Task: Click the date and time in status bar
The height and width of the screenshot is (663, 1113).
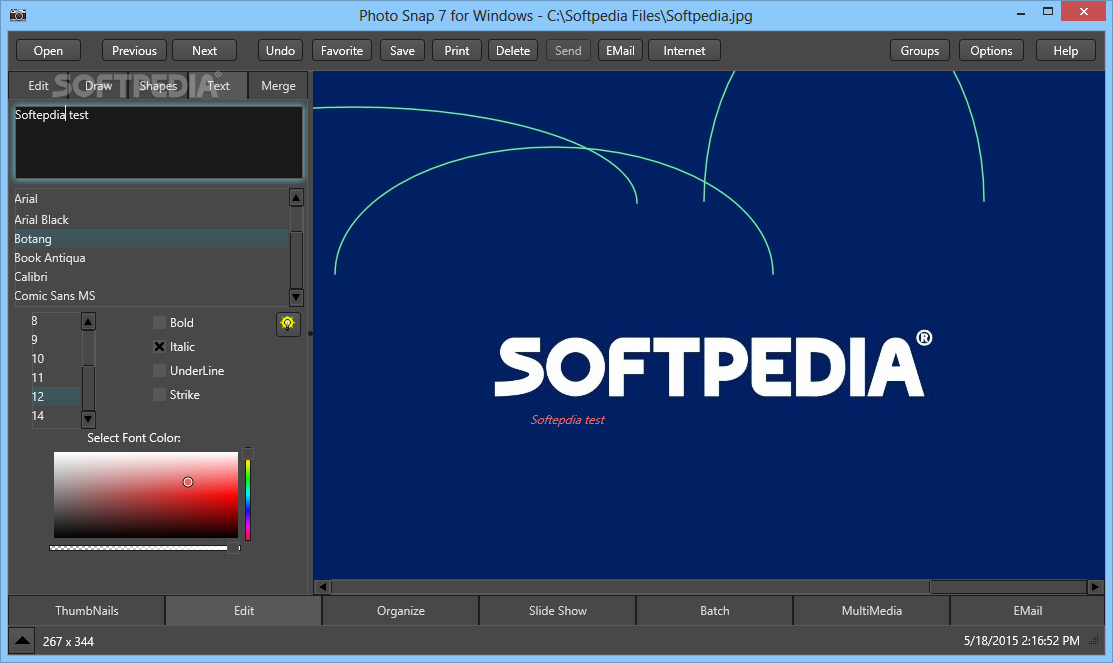Action: click(x=1021, y=641)
